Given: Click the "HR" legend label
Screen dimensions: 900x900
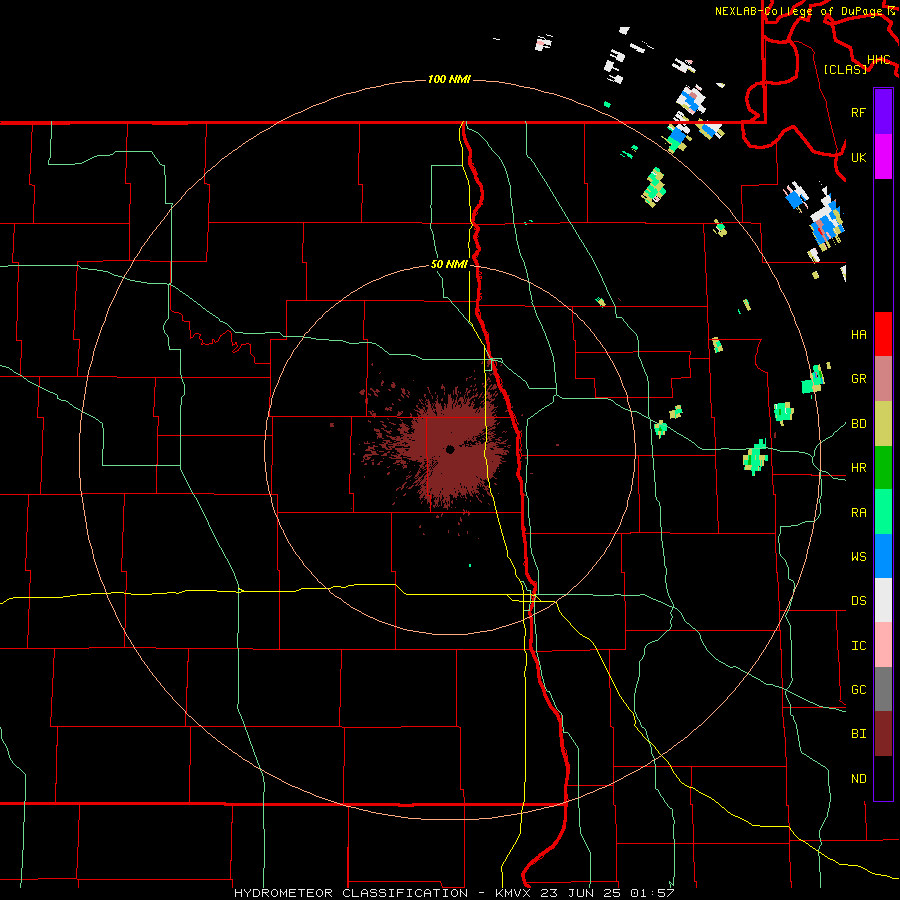Looking at the screenshot, I should tap(858, 468).
